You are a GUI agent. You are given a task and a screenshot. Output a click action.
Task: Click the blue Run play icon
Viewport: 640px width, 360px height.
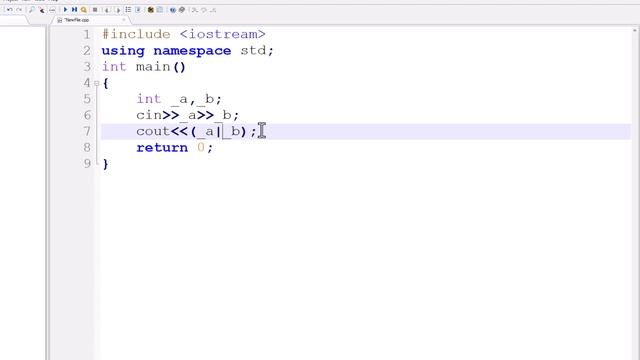[x=65, y=9]
